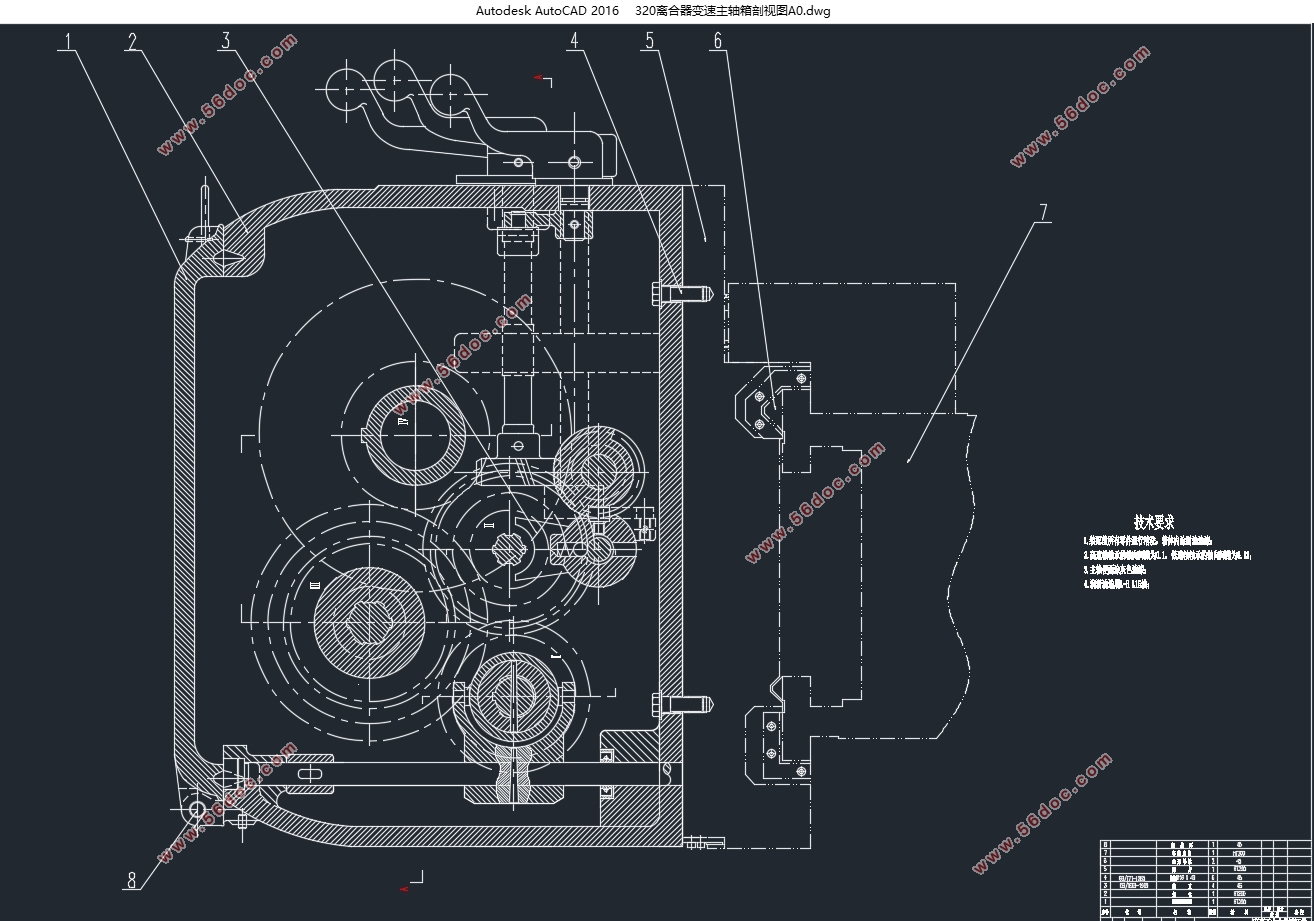Select the 技术要求 heading text
This screenshot has height=921, width=1314.
1153,522
